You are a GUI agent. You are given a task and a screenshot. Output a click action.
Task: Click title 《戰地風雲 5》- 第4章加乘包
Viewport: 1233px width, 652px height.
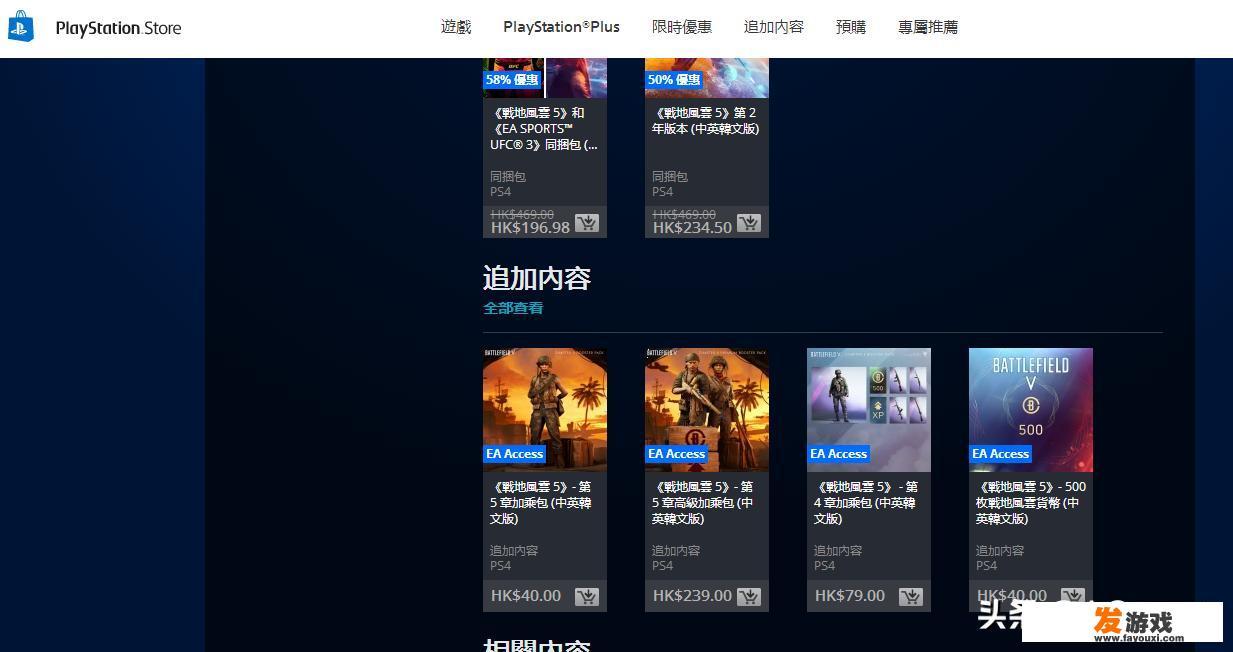click(x=868, y=503)
